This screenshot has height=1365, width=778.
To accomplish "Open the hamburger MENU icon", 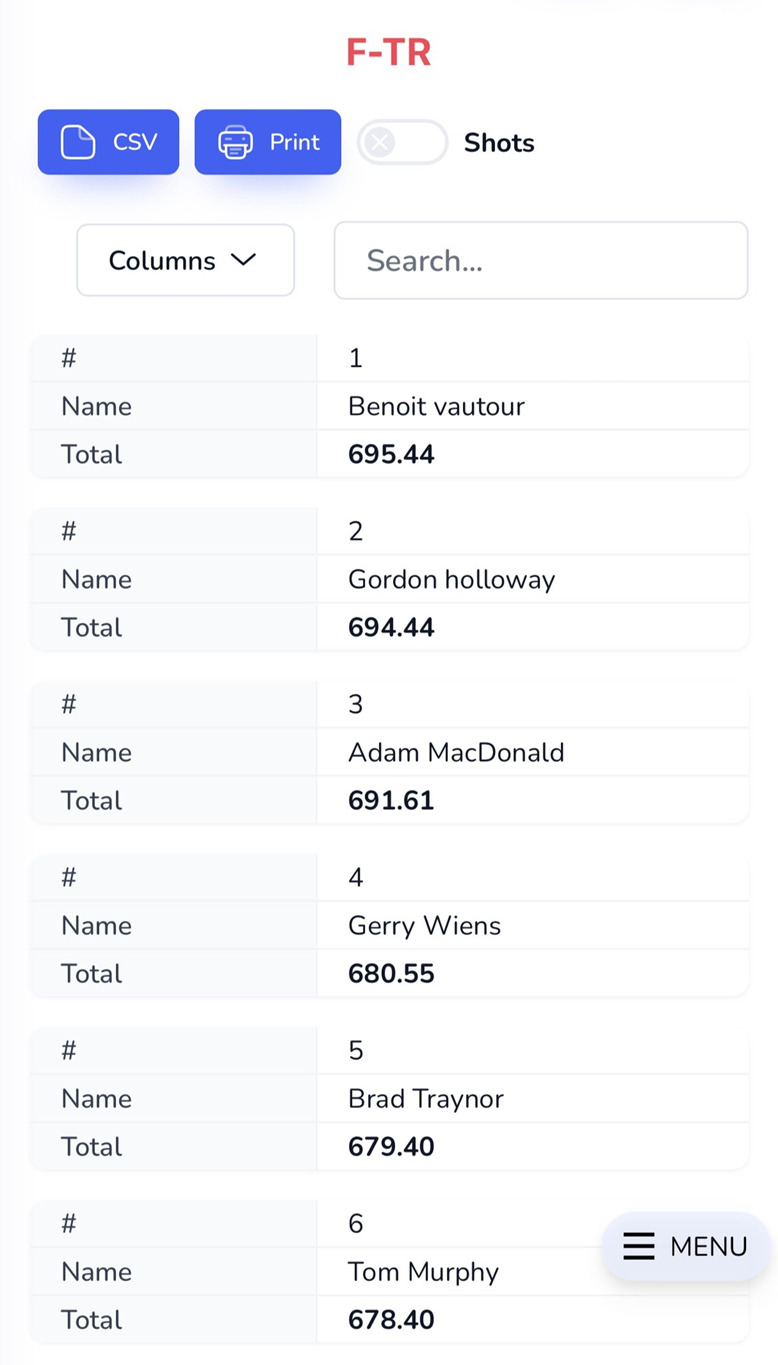I will 639,1246.
